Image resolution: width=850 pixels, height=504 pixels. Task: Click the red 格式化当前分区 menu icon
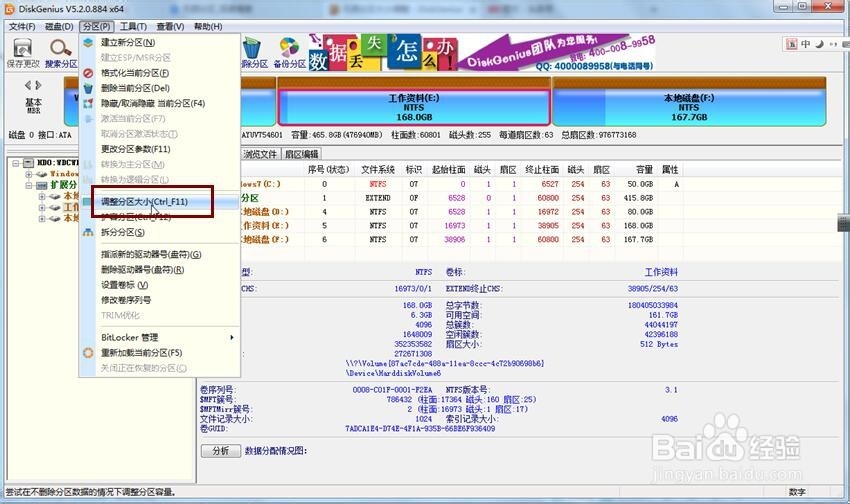point(88,73)
